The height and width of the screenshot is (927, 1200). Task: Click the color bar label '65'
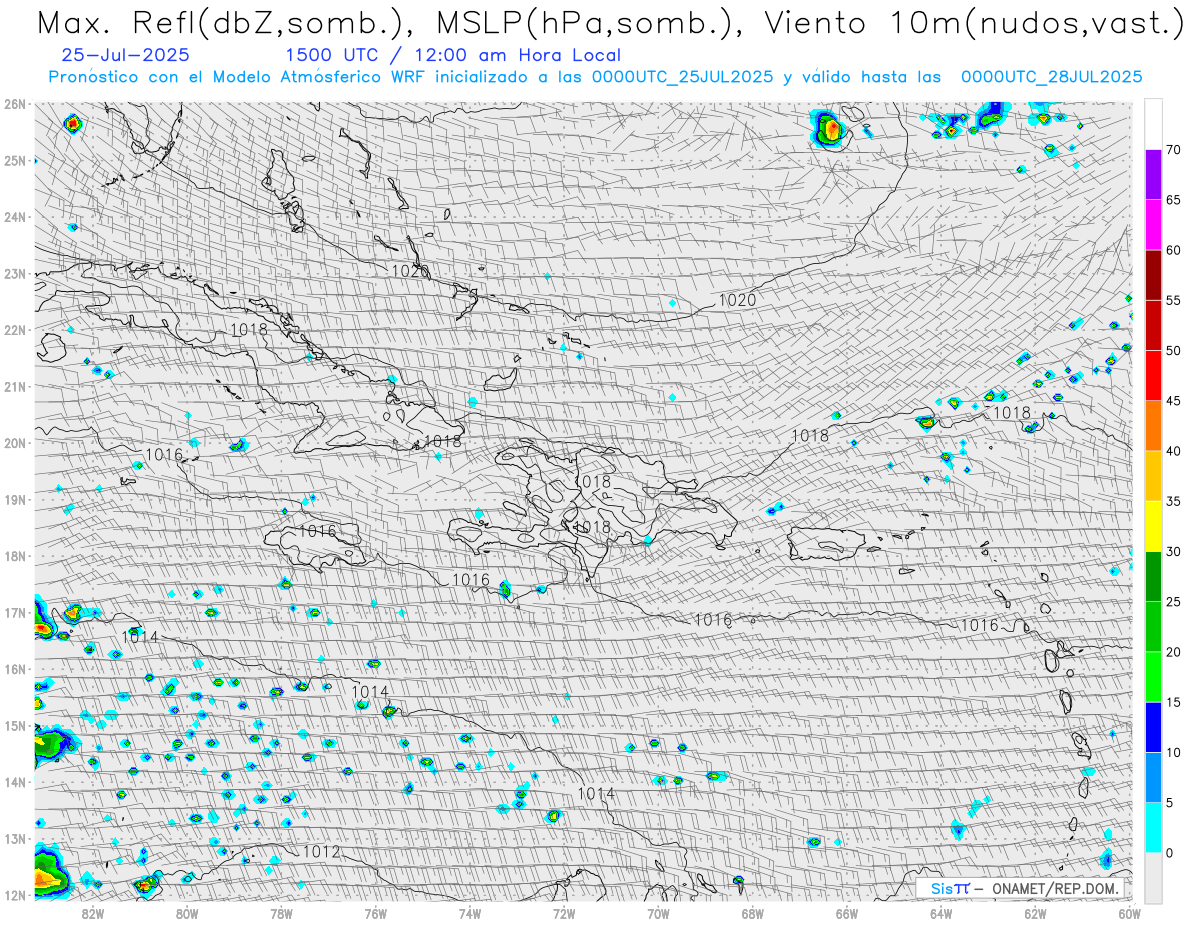[x=1174, y=200]
